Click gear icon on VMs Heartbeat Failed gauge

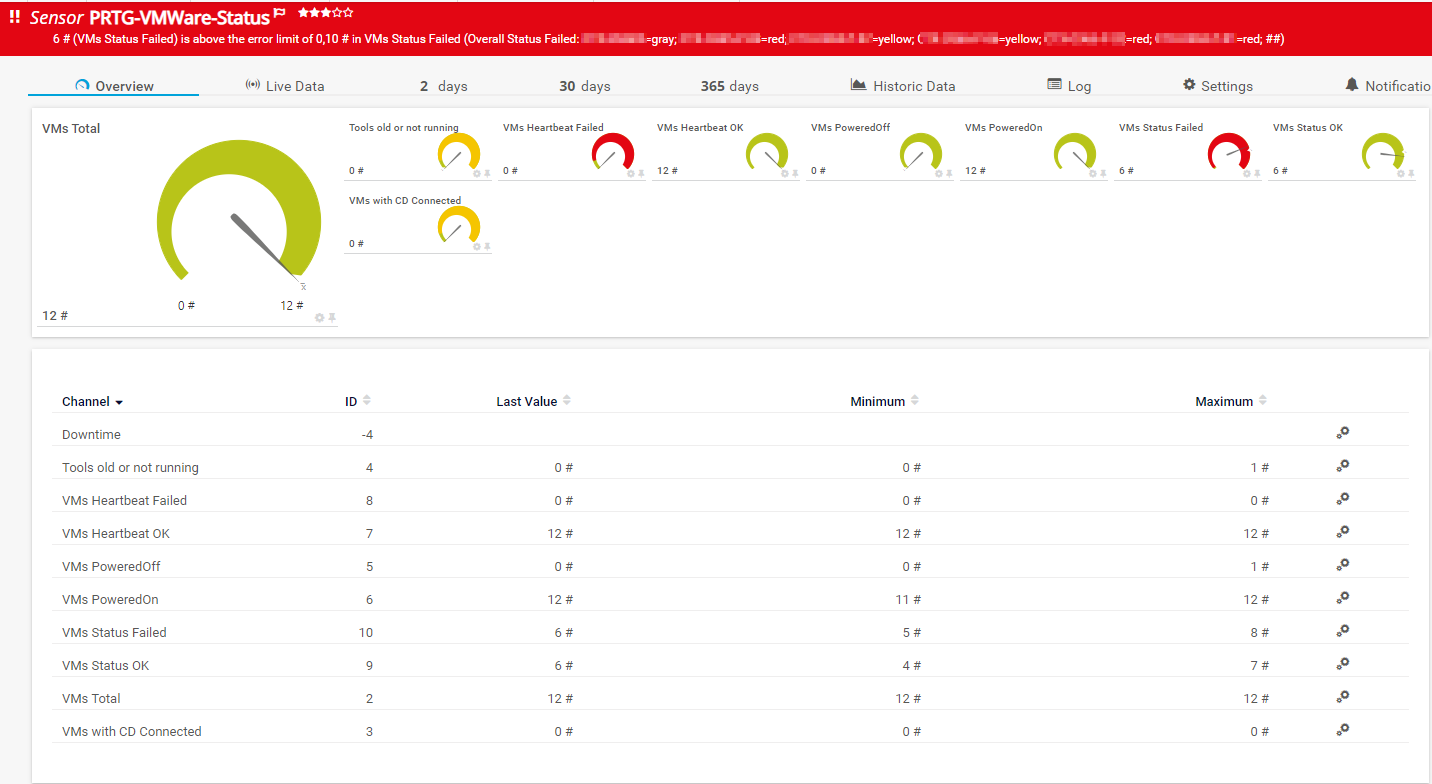[x=631, y=173]
